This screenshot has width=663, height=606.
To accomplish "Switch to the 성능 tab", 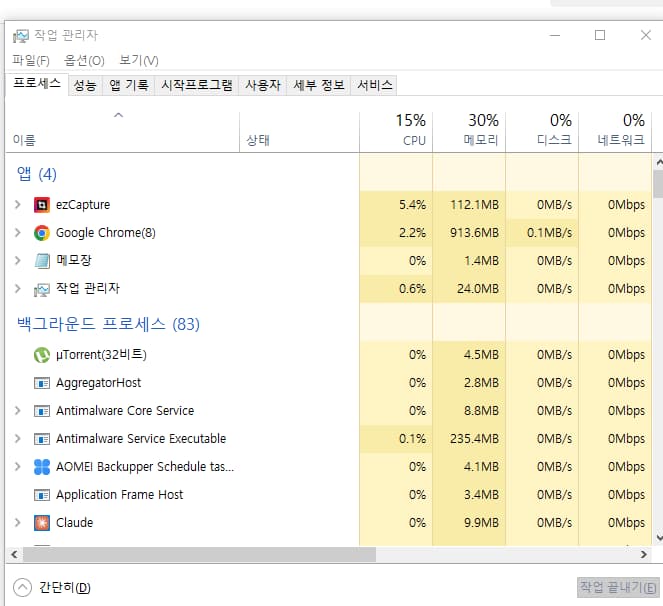I will pos(85,86).
